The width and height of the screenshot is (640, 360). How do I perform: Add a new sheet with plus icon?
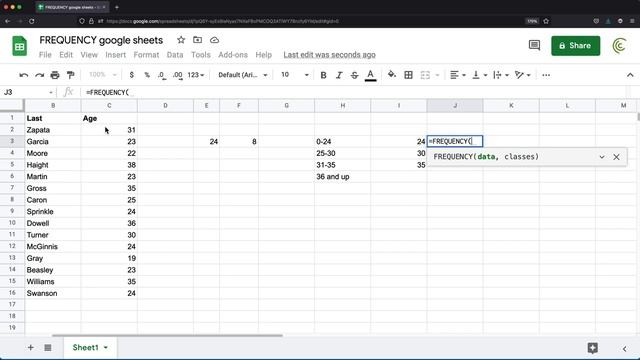point(31,348)
